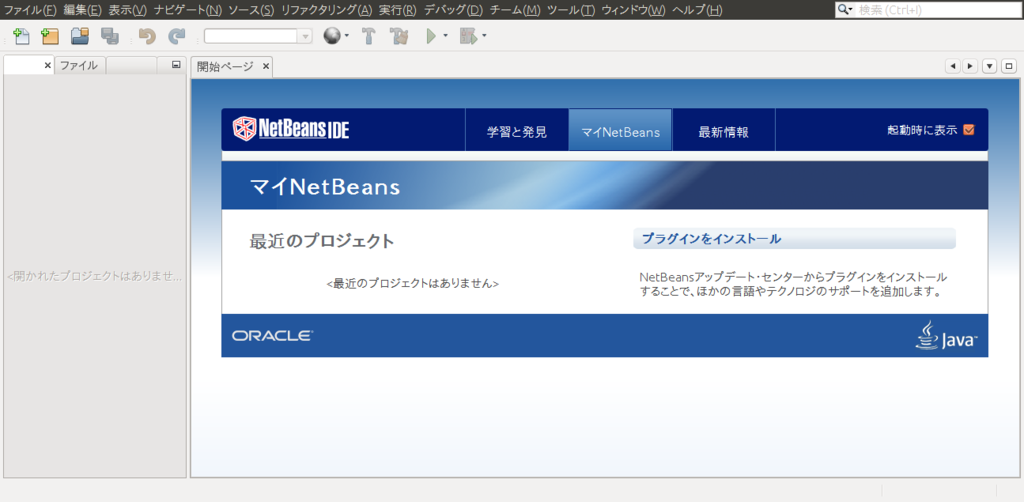Undo the last action via toolbar arrow
The image size is (1024, 502).
point(147,37)
